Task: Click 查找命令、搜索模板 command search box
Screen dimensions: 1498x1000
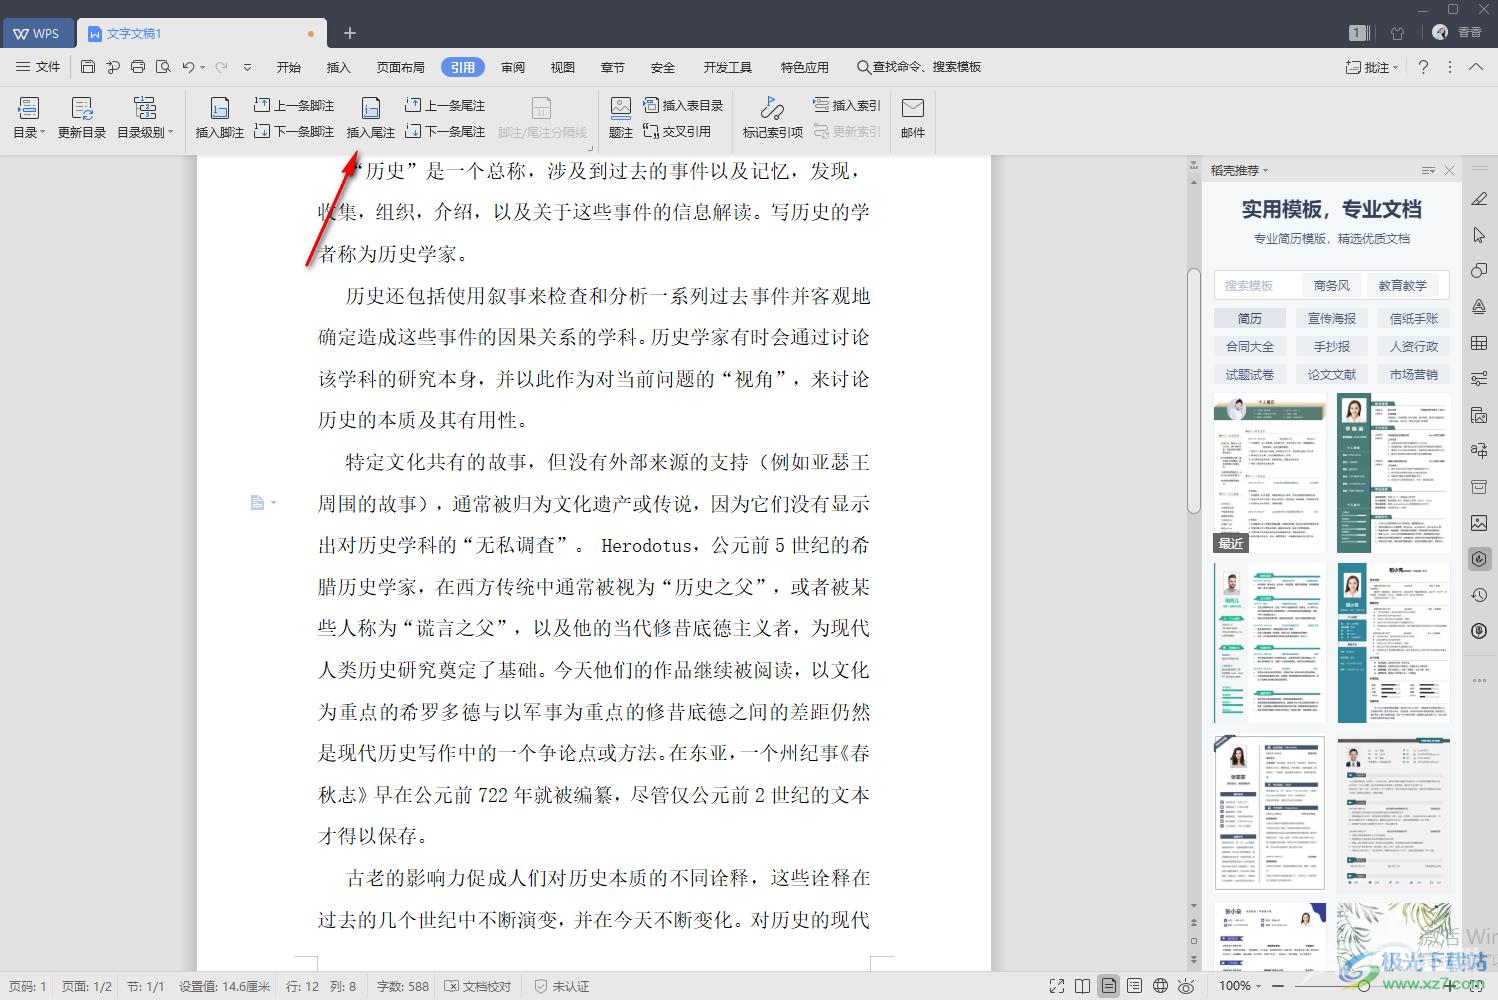Action: pos(919,67)
